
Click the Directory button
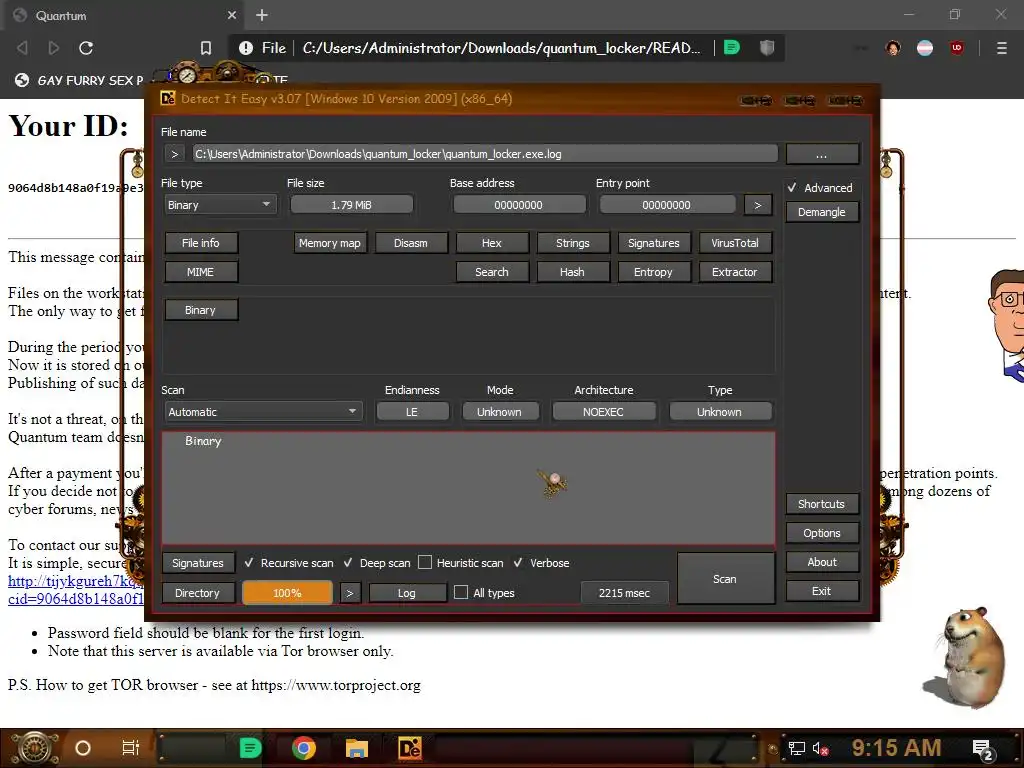[198, 593]
